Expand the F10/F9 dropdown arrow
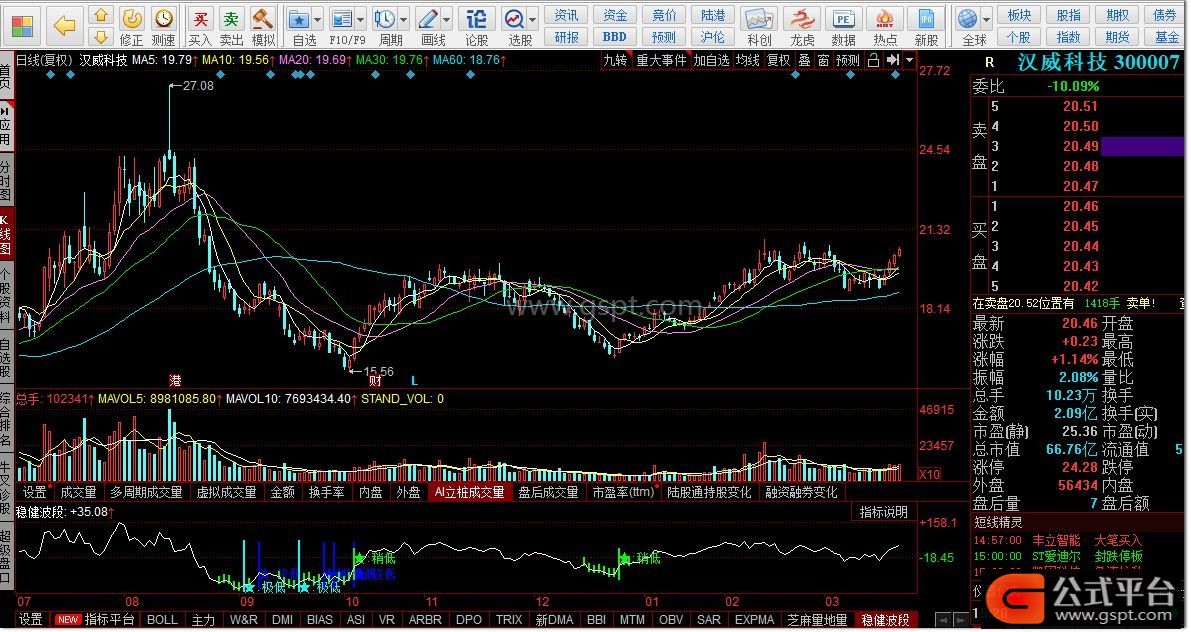Viewport: 1191px width, 632px height. click(x=361, y=19)
